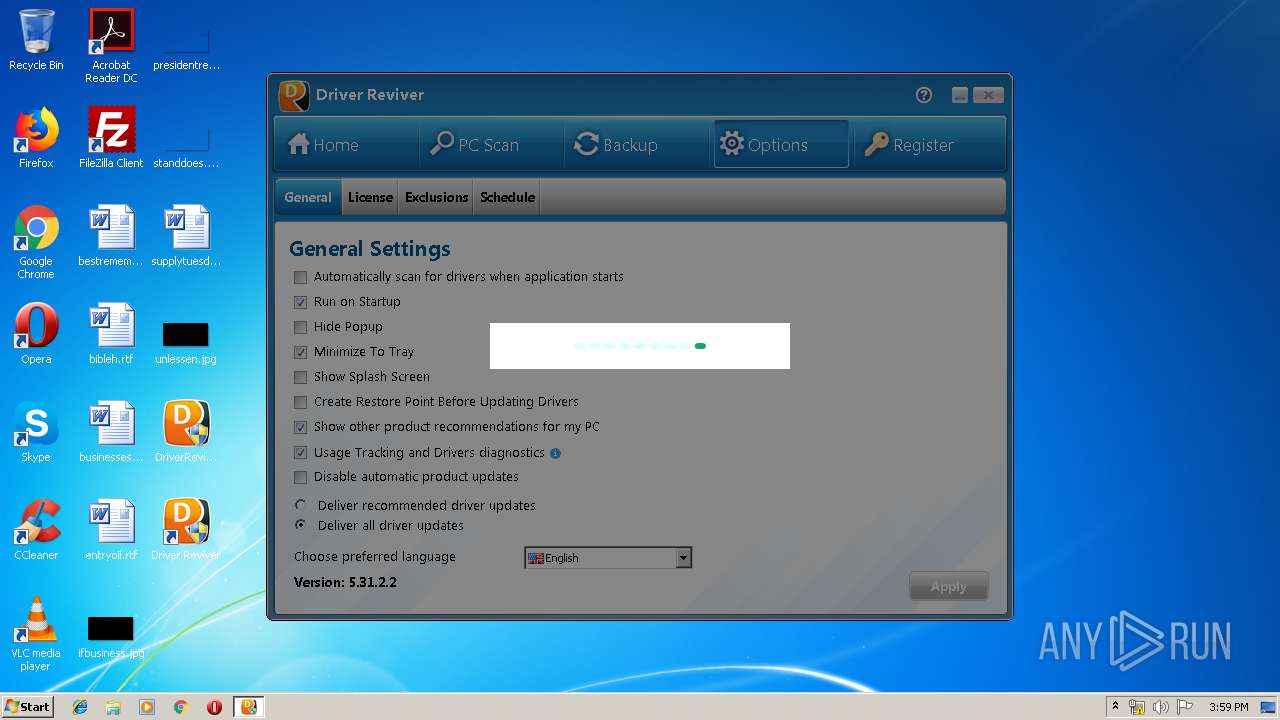Close the Driver Reviver window
This screenshot has width=1280, height=720.
point(988,95)
